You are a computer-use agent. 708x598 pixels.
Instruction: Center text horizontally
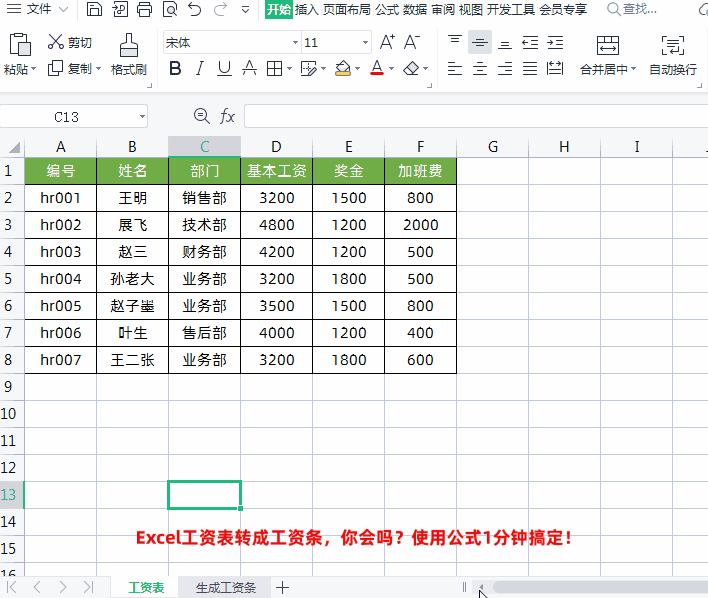pyautogui.click(x=480, y=69)
